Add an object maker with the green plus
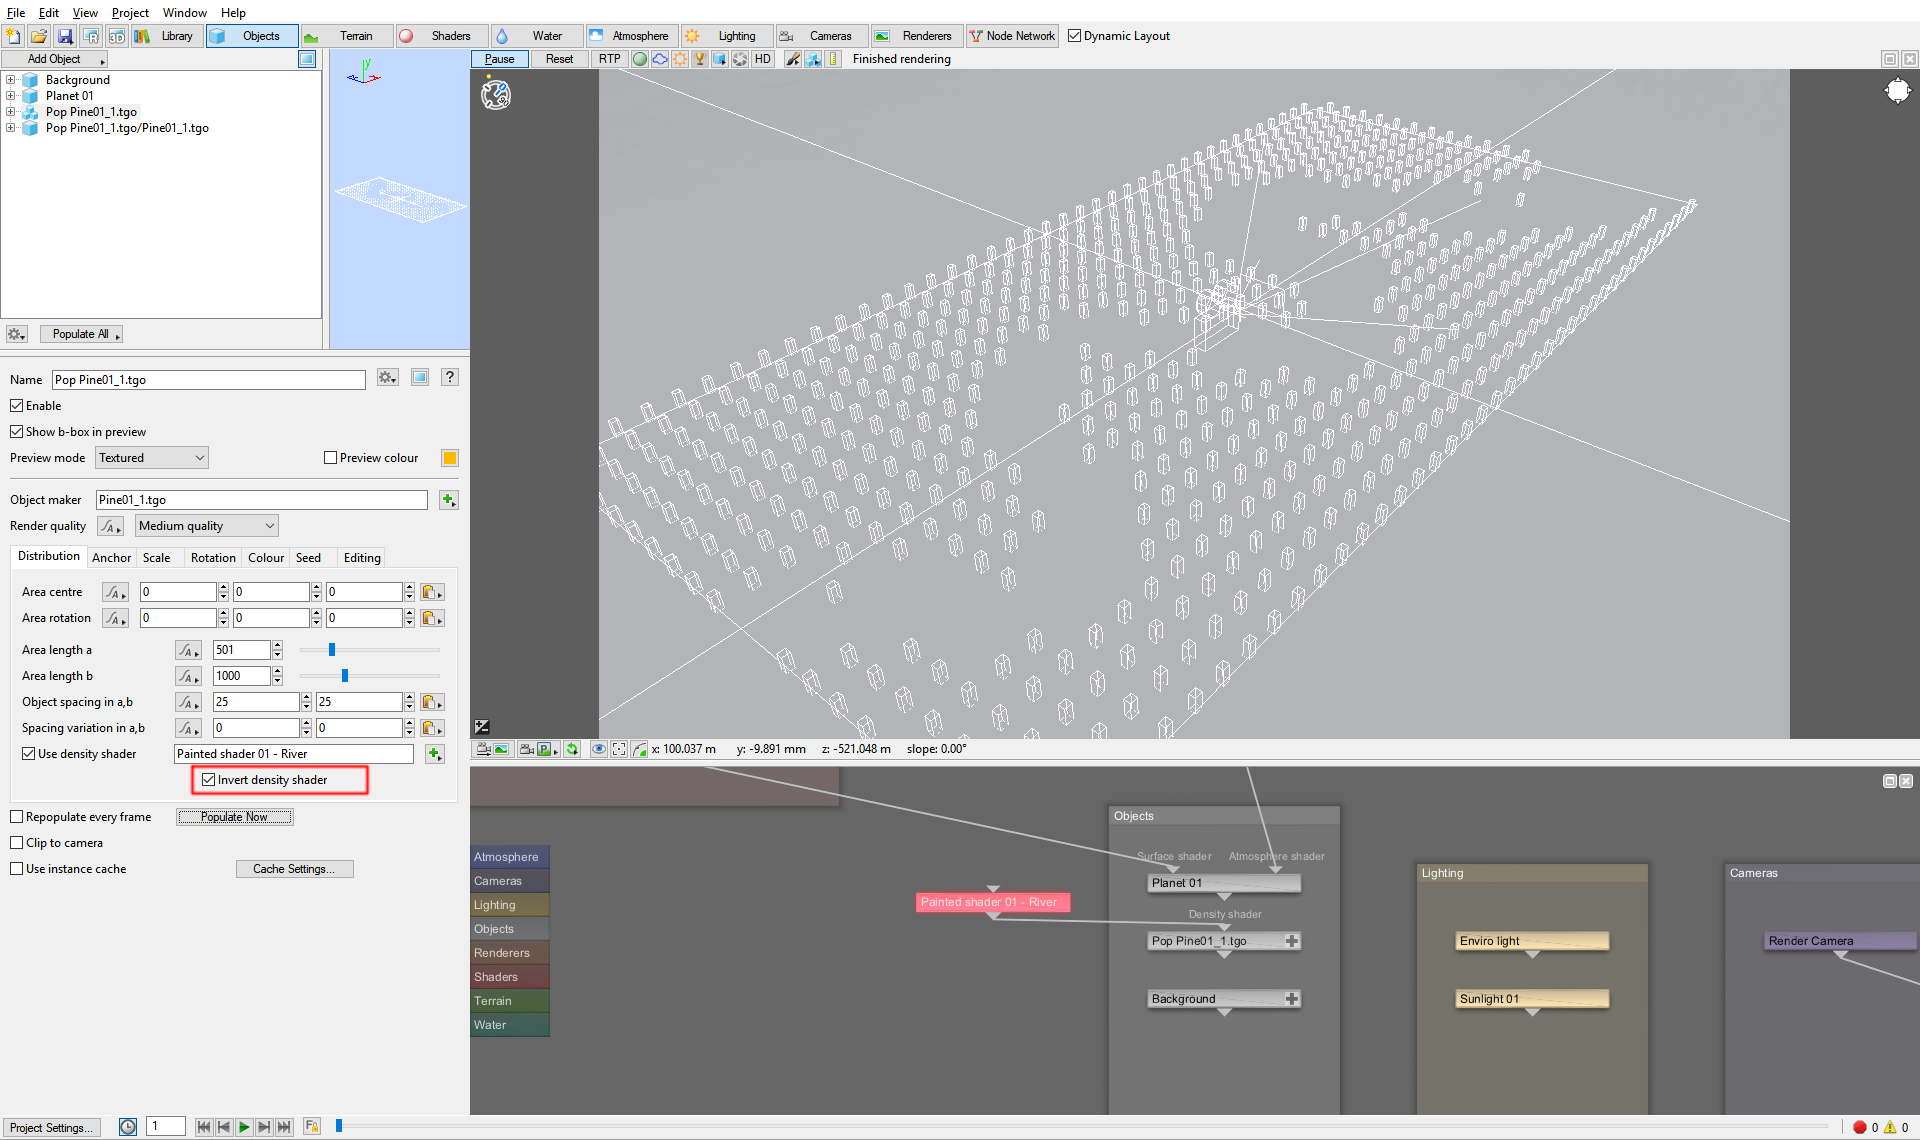 click(448, 500)
